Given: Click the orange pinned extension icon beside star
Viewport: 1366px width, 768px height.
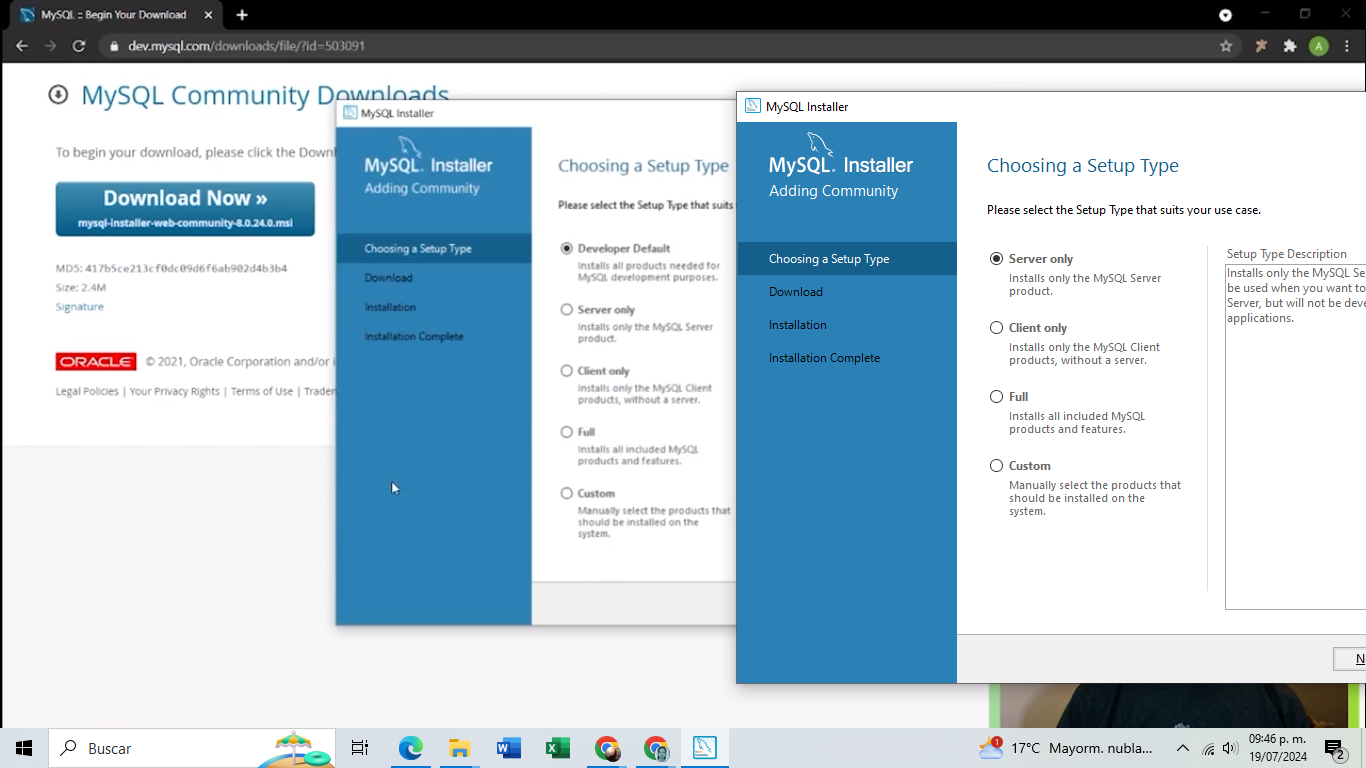Looking at the screenshot, I should coord(1261,46).
